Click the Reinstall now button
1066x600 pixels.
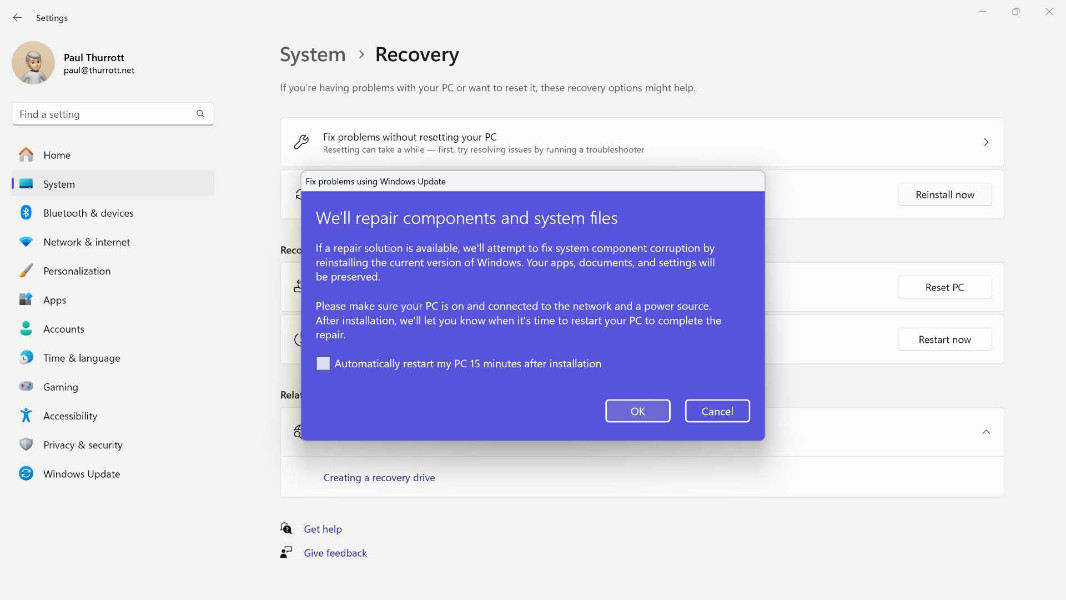[x=944, y=195]
